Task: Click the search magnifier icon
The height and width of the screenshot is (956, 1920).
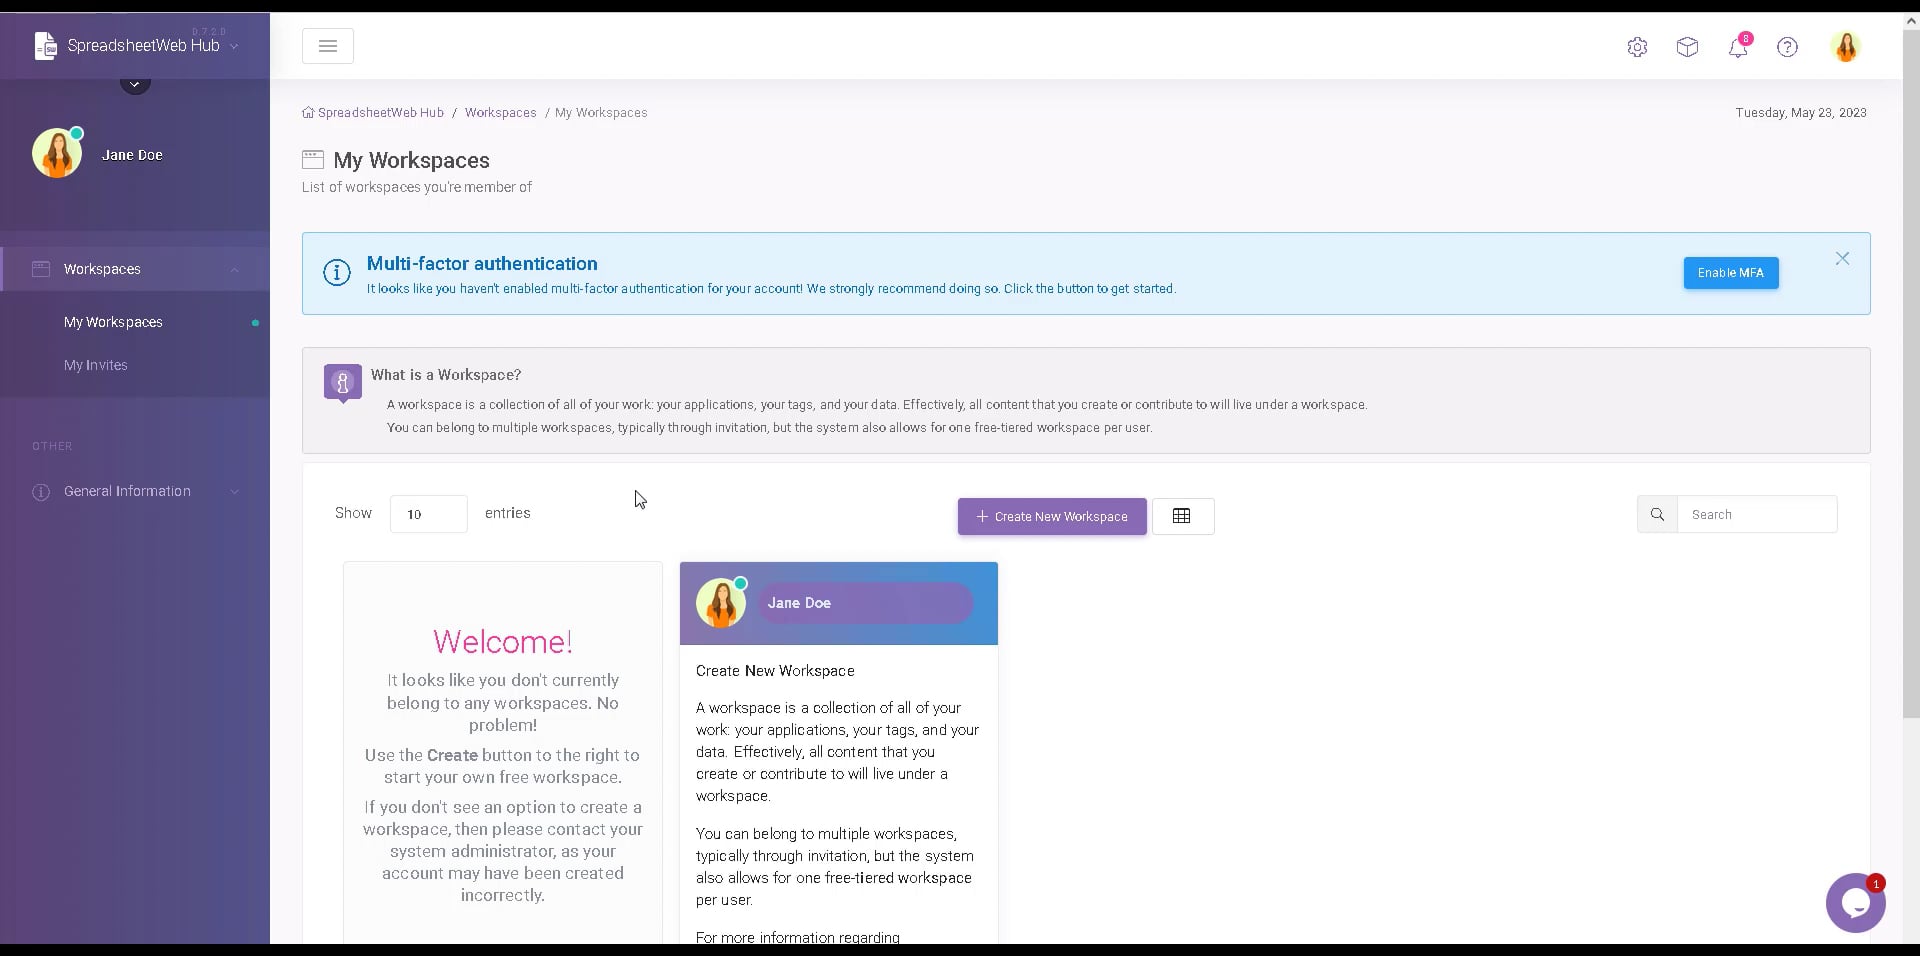Action: pyautogui.click(x=1657, y=514)
